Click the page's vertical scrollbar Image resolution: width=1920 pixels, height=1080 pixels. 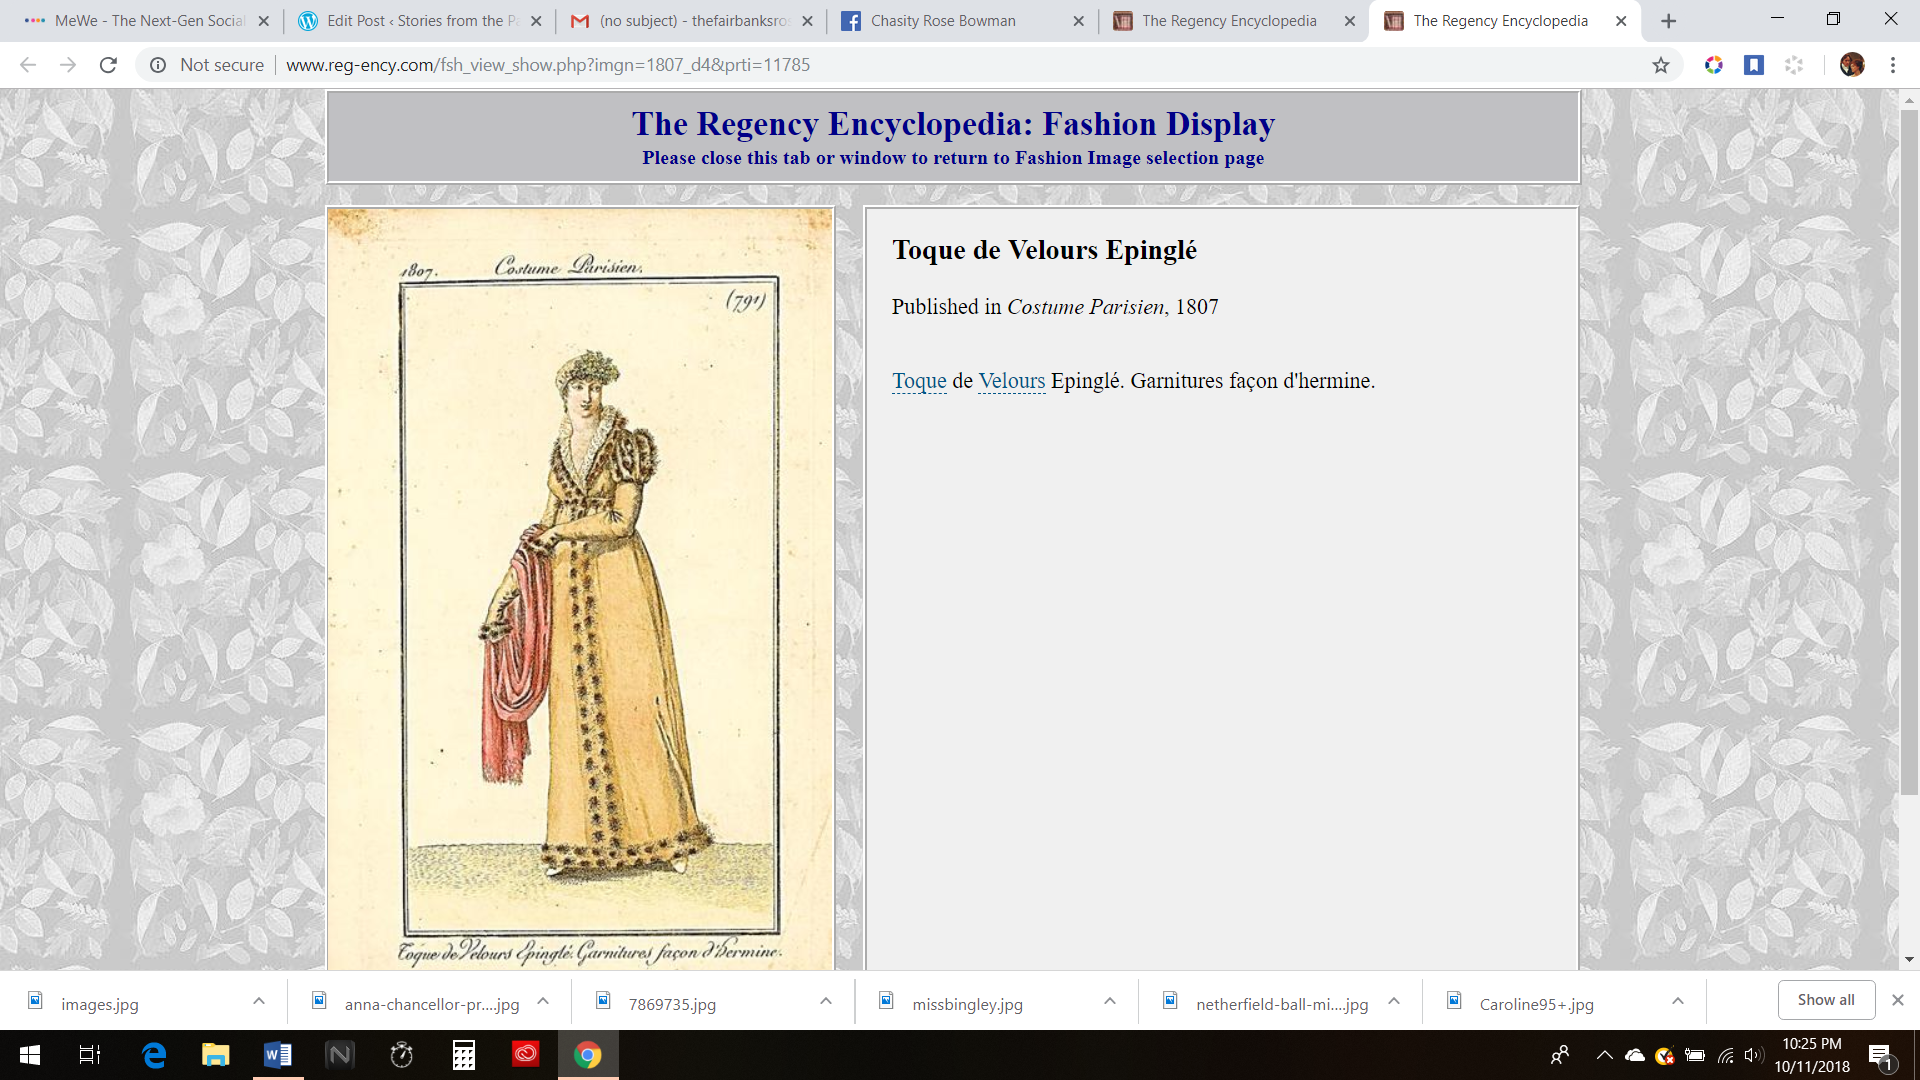click(x=1909, y=450)
